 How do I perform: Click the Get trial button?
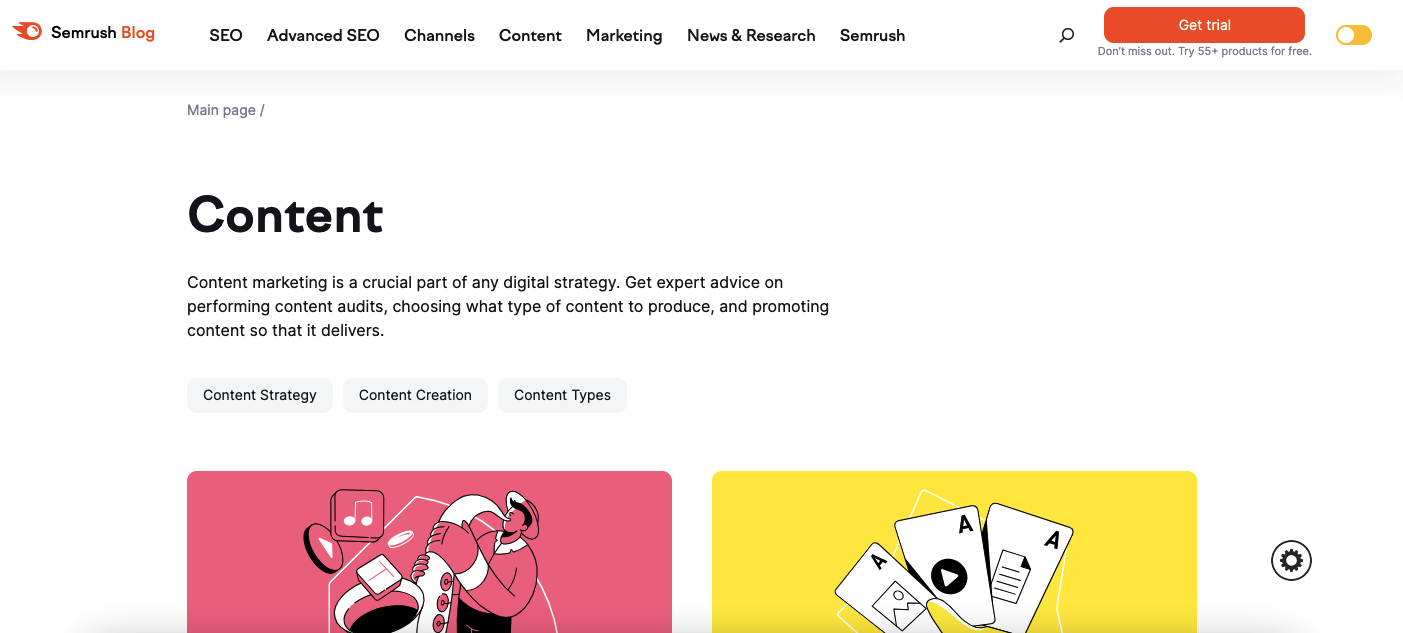point(1204,25)
